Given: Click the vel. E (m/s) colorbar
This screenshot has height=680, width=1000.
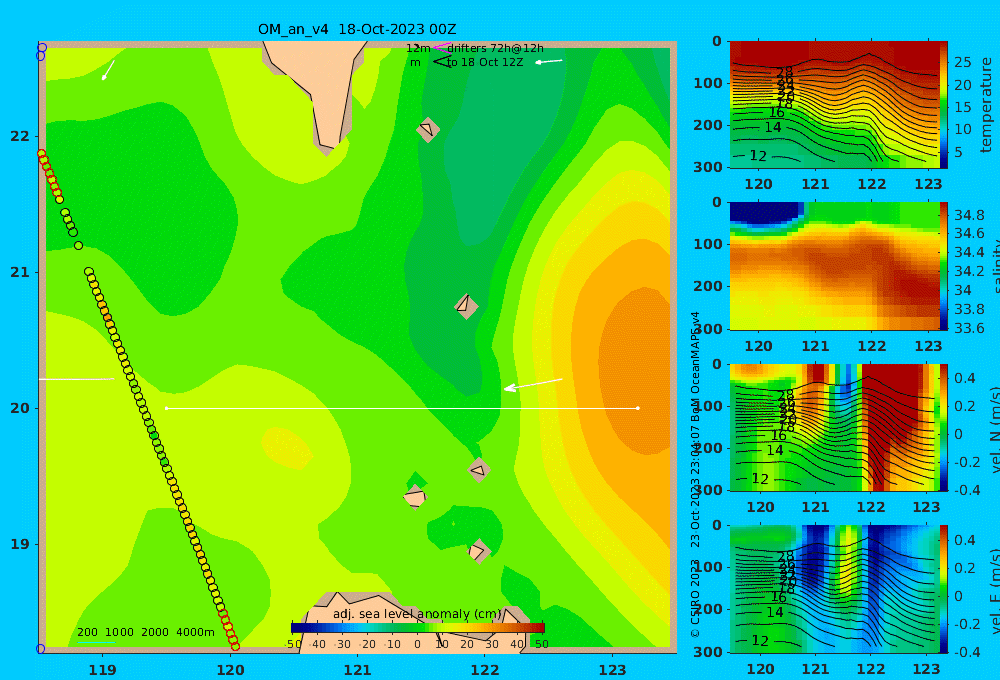Looking at the screenshot, I should point(944,589).
